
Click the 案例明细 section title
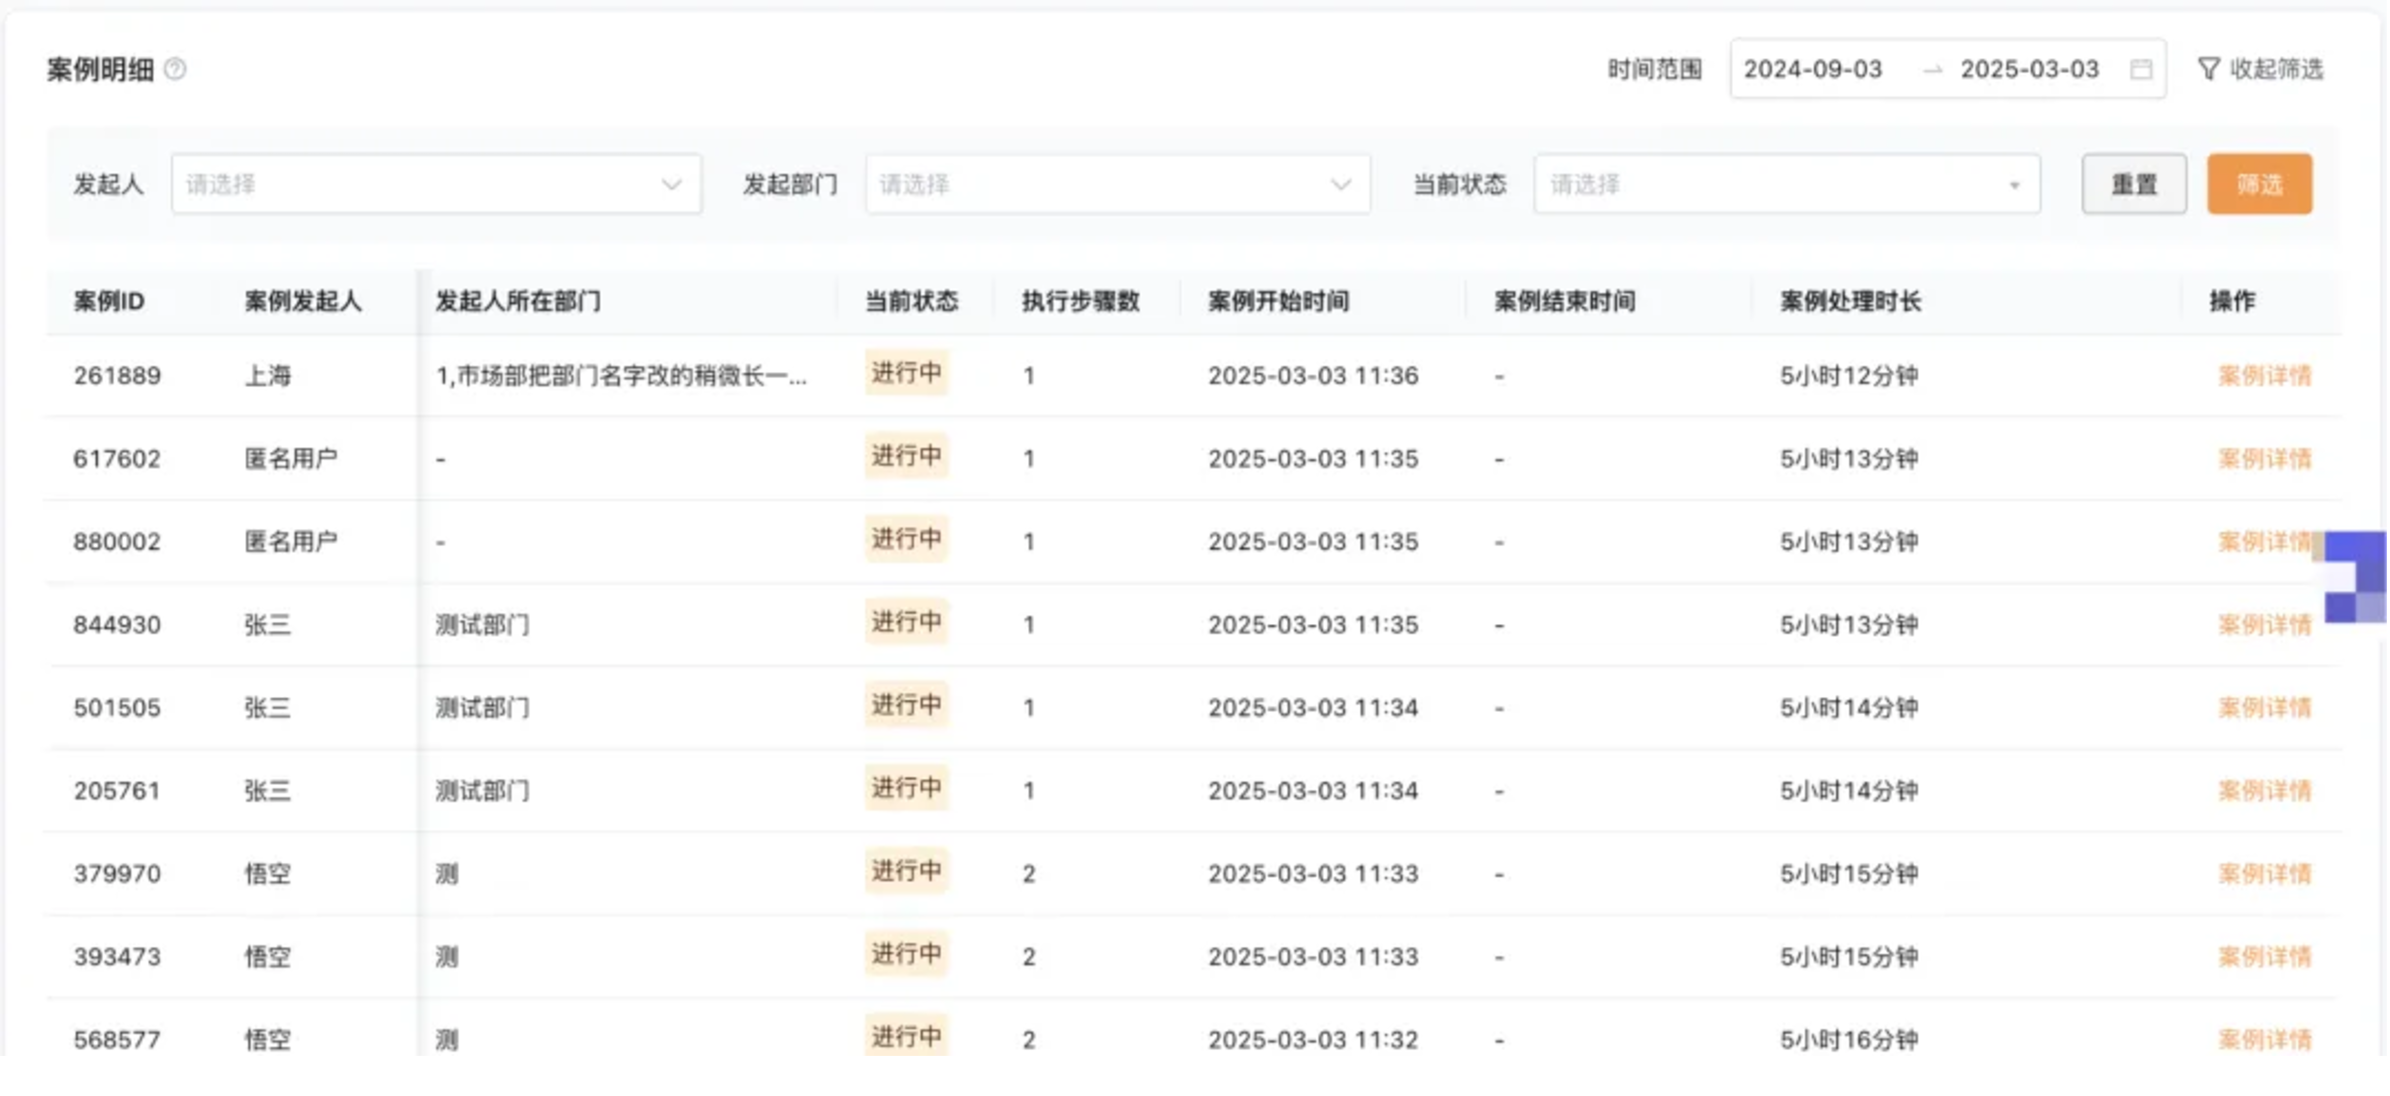click(100, 69)
